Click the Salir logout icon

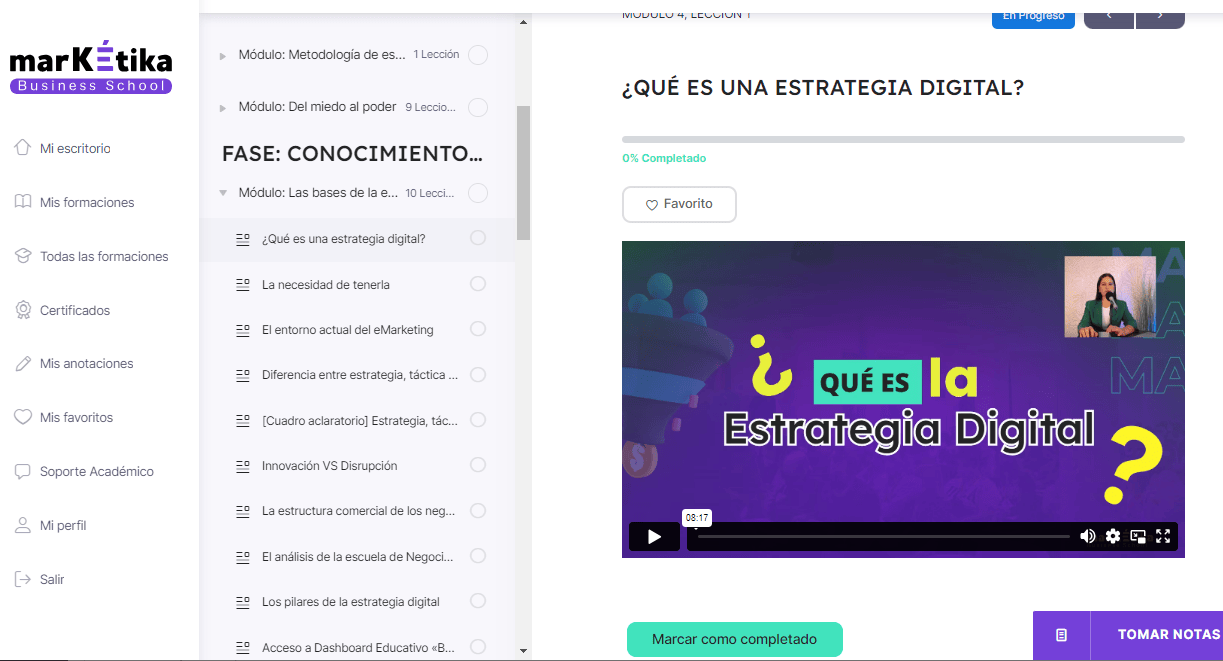point(23,579)
